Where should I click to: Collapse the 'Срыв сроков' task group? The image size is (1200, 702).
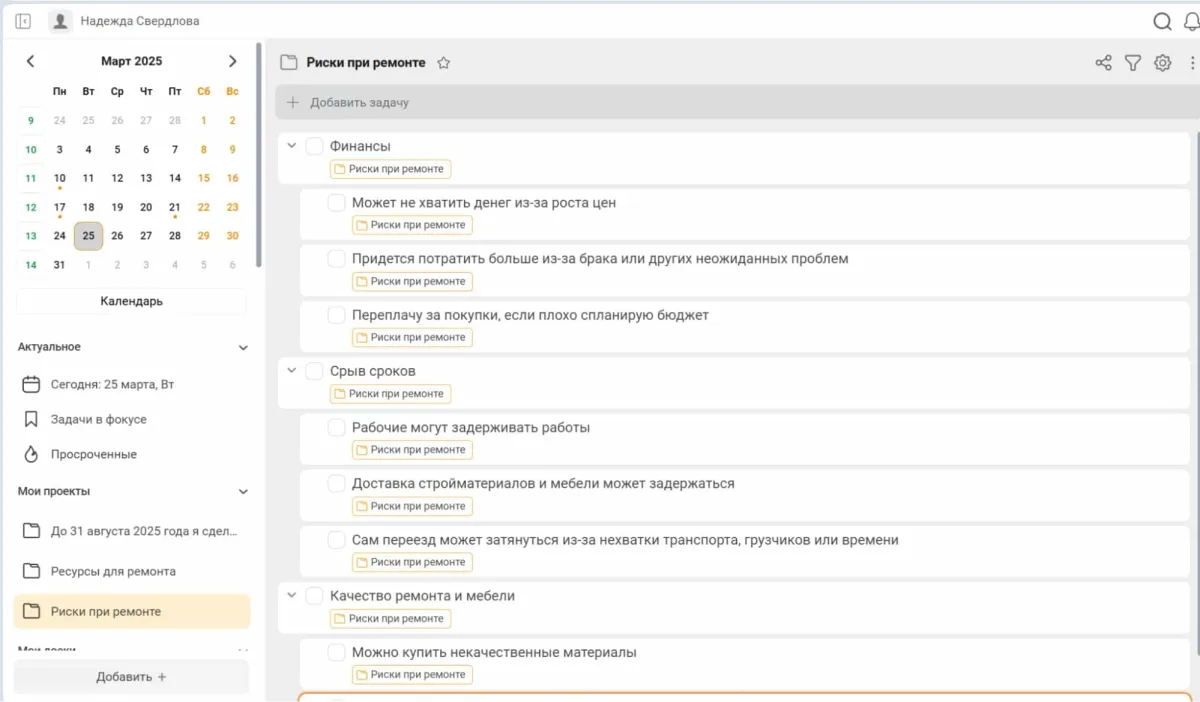tap(292, 371)
